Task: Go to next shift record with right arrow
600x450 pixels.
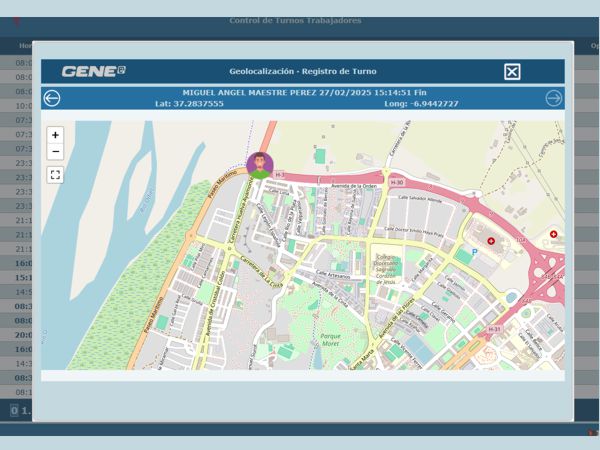Action: coord(553,98)
